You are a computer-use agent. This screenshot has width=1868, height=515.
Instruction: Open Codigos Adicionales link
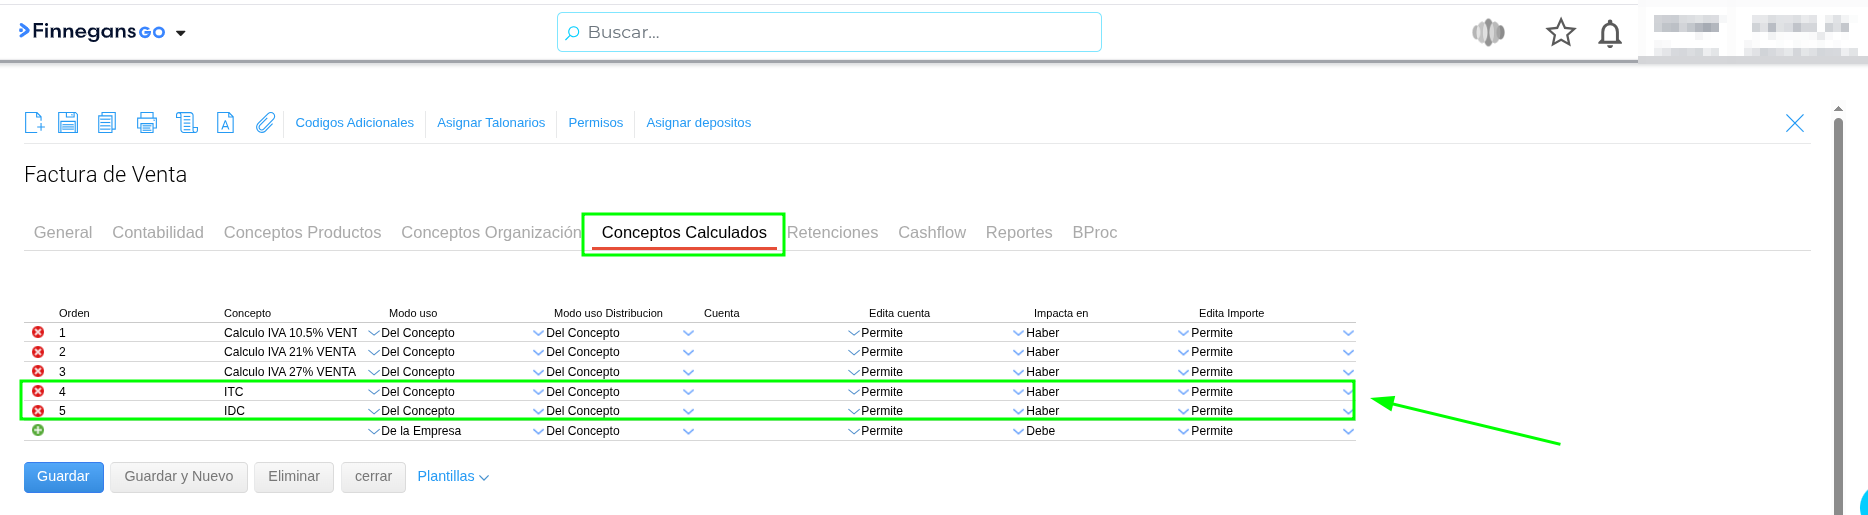pyautogui.click(x=354, y=123)
